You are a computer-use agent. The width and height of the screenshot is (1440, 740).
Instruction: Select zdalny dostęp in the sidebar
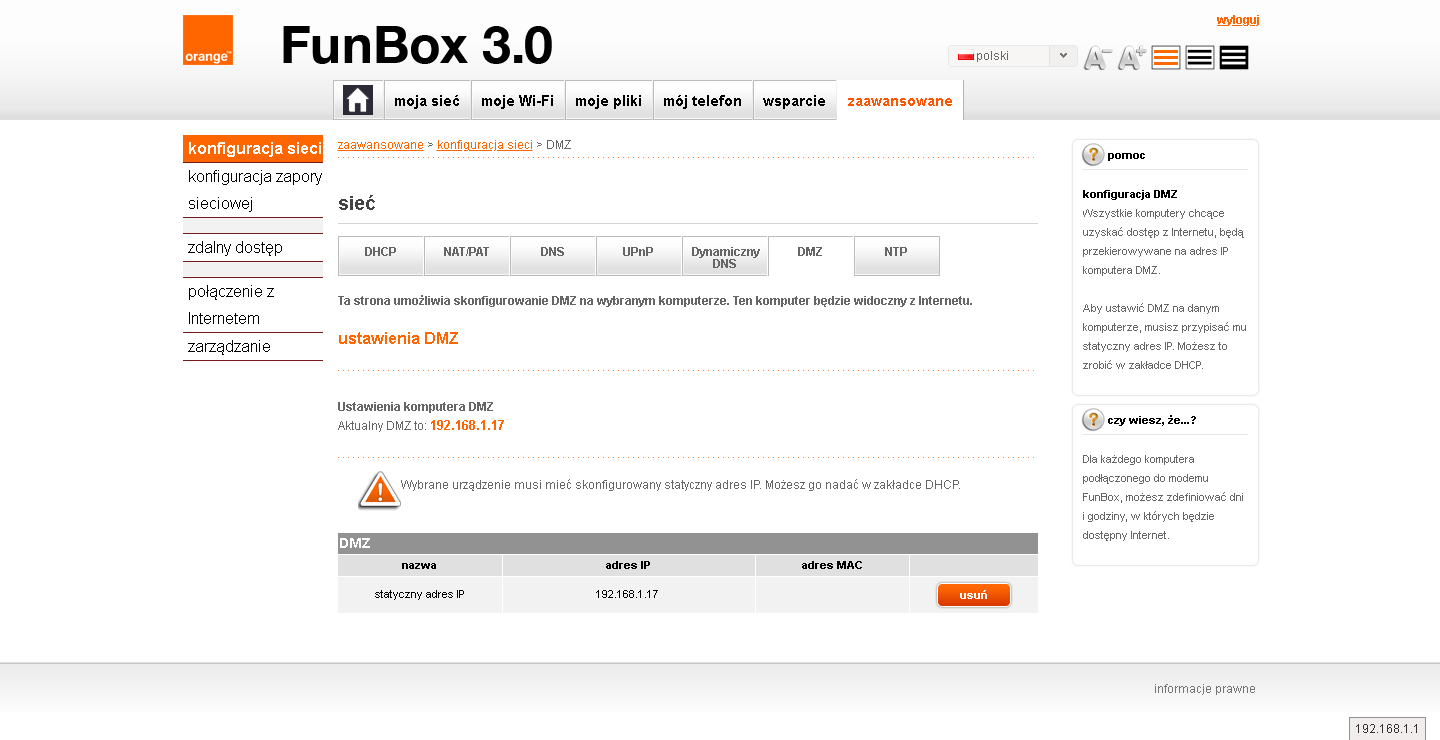236,248
